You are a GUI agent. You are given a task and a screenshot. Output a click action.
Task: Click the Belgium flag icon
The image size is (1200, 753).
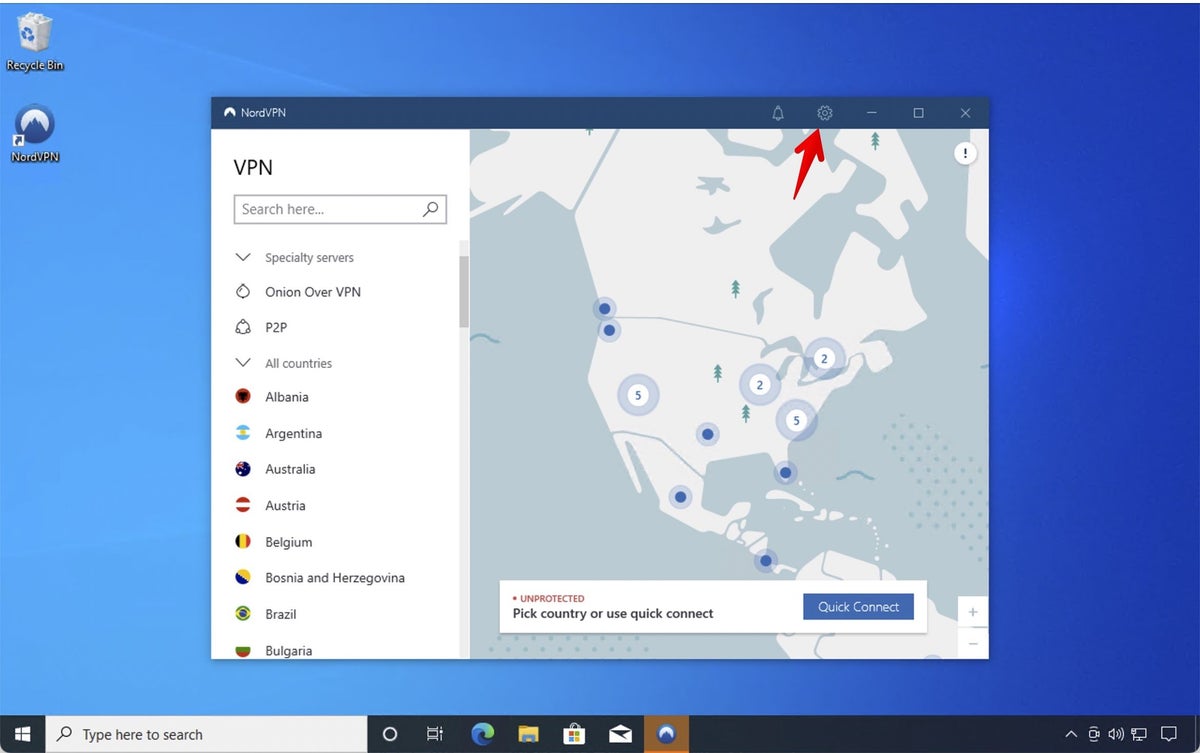click(242, 541)
